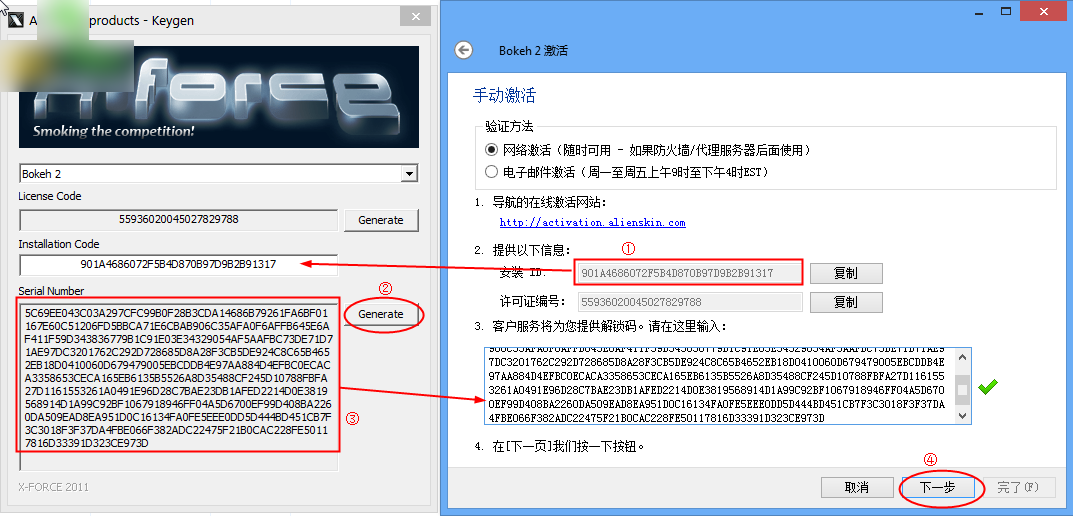The image size is (1073, 516).
Task: Click the unlock code scrollbar up arrow
Action: [963, 357]
